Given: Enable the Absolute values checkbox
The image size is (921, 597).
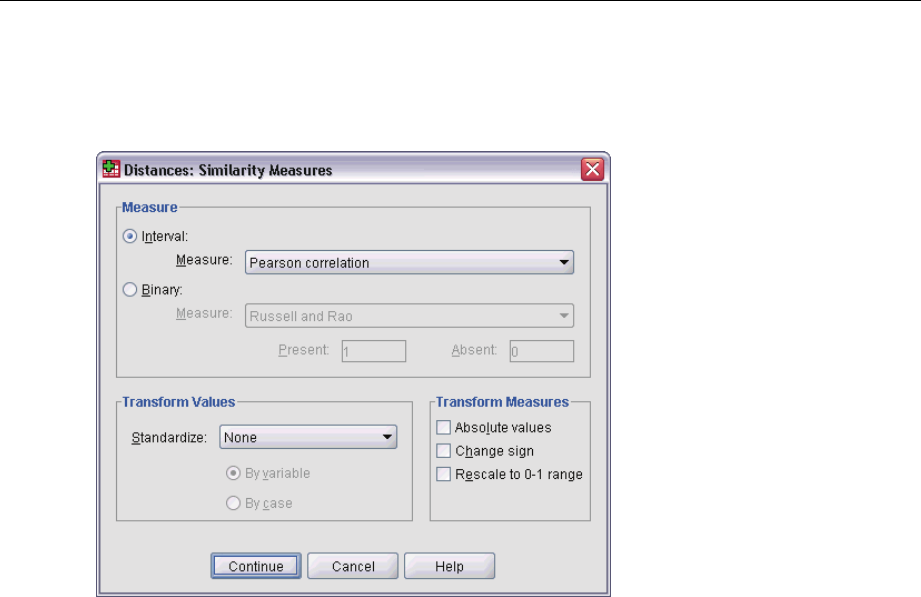Looking at the screenshot, I should [443, 427].
